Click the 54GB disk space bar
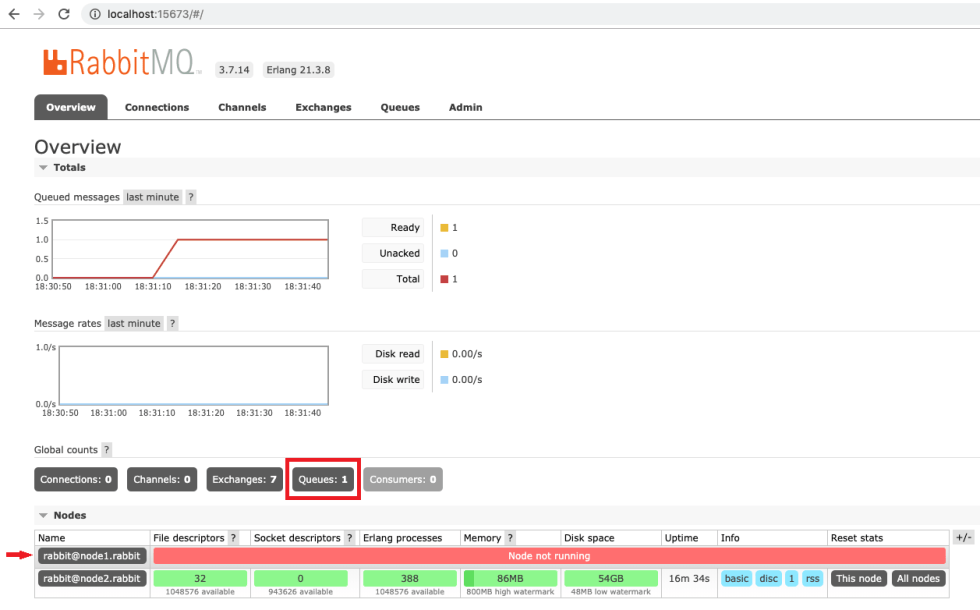980x610 pixels. [611, 578]
